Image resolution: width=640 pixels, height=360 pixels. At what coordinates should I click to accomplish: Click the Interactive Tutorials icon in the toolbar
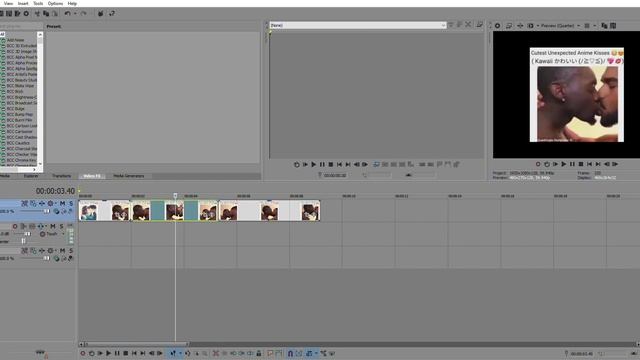tap(100, 13)
